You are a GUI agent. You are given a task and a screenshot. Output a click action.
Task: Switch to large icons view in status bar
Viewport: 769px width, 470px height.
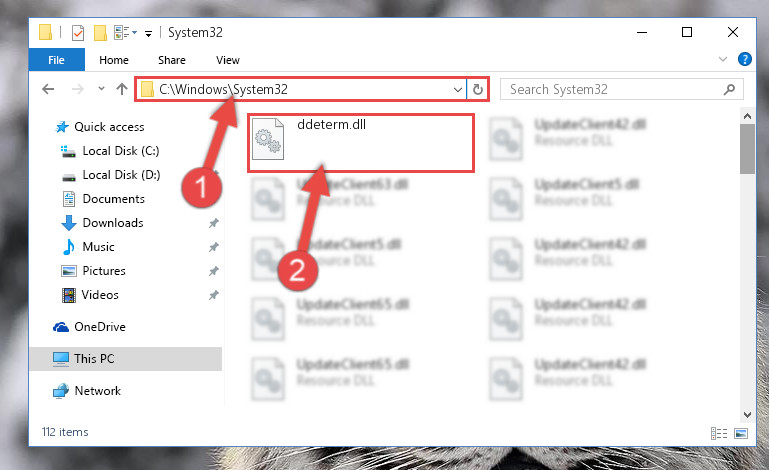point(741,433)
